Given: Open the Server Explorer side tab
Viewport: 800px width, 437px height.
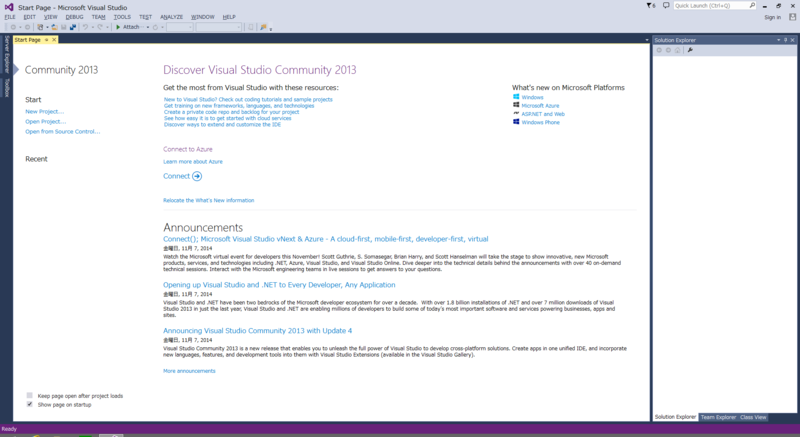Looking at the screenshot, I should pos(7,54).
